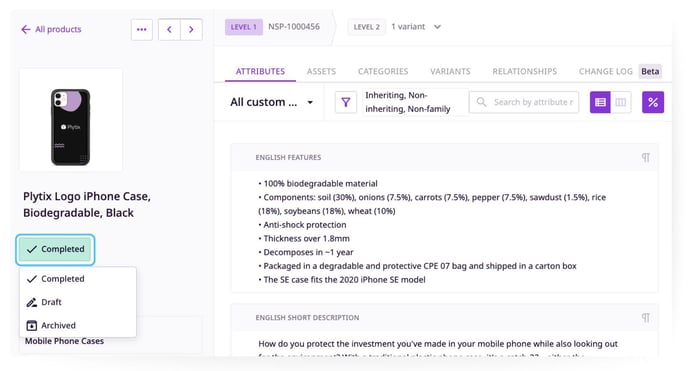Open the Change Log tab
This screenshot has width=688, height=371.
[606, 71]
